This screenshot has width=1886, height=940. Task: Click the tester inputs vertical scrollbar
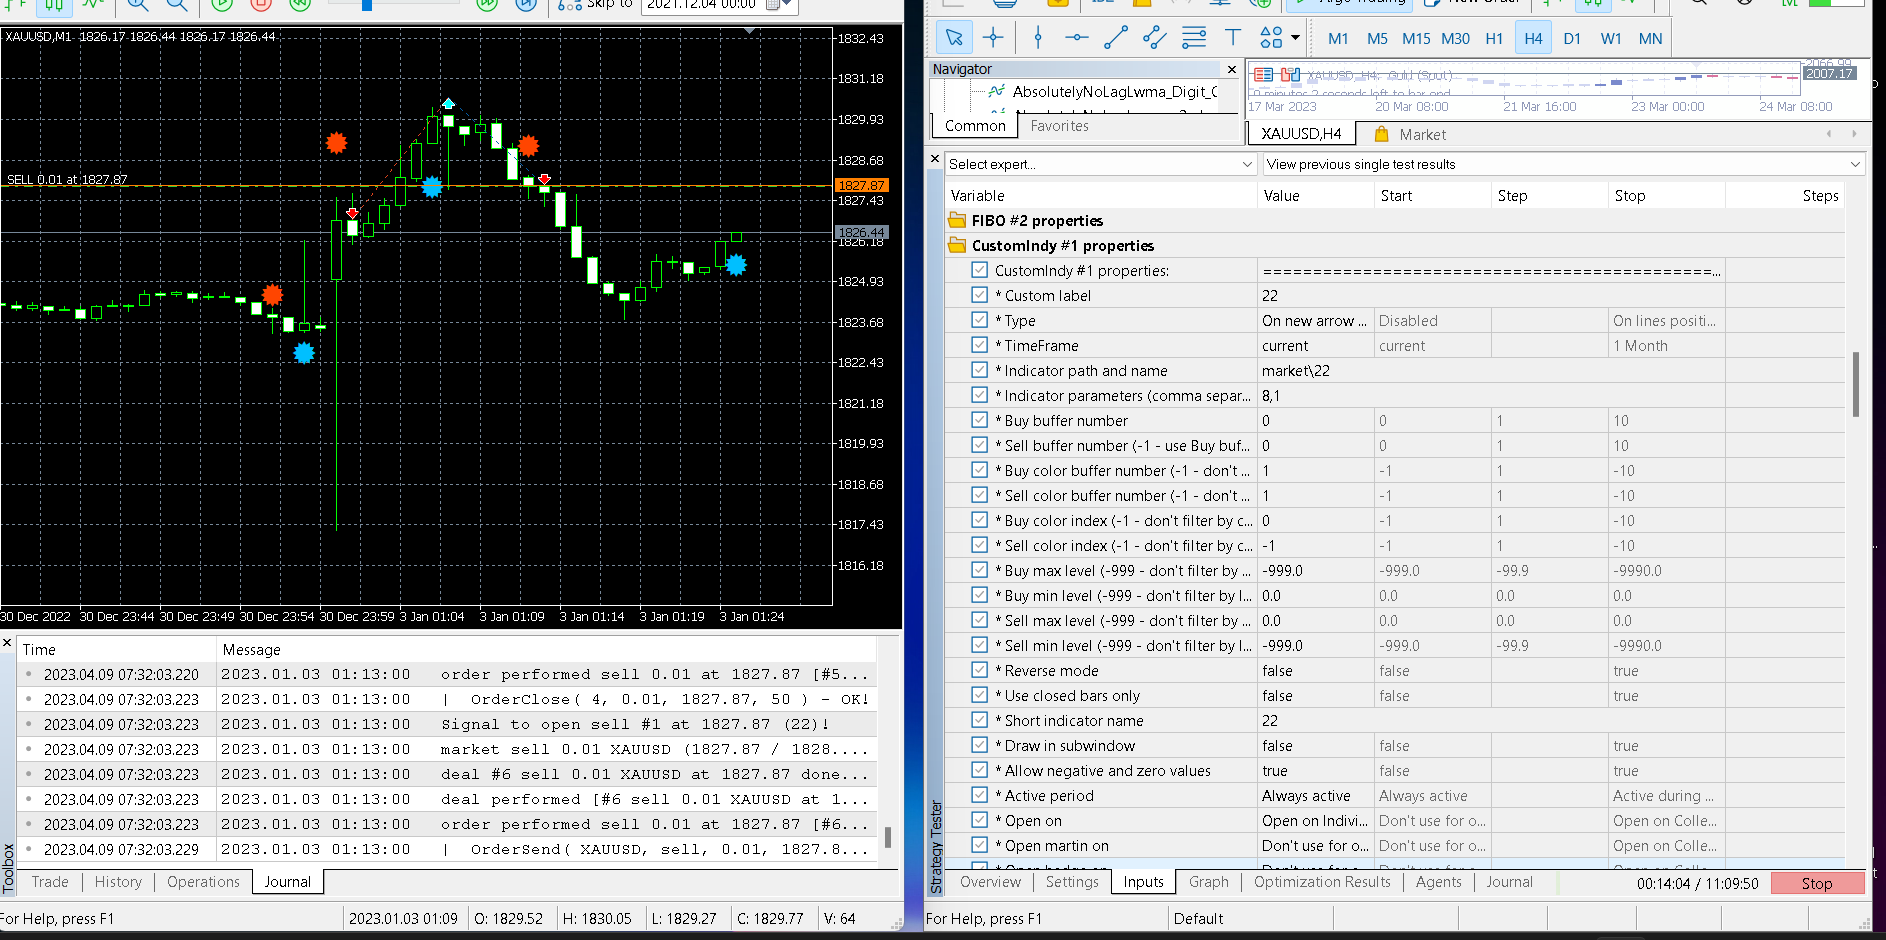(x=1855, y=384)
